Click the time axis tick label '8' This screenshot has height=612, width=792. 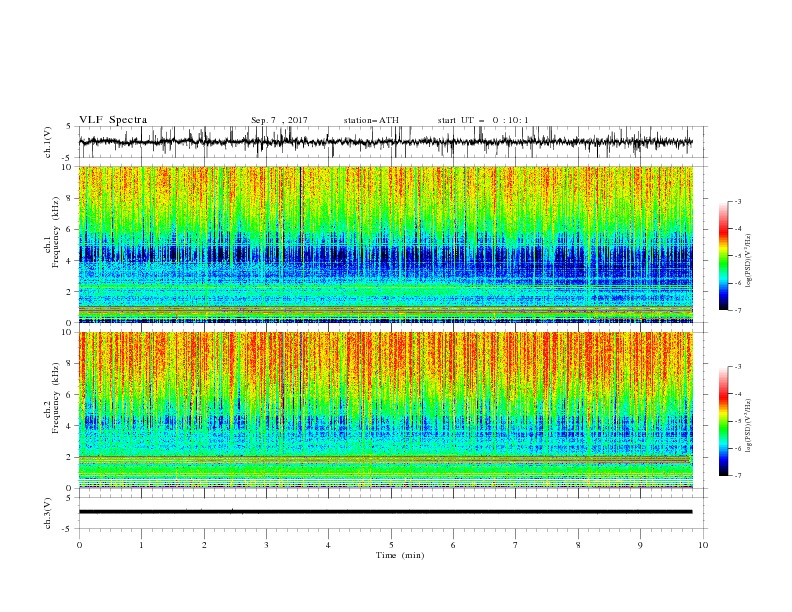pos(578,545)
